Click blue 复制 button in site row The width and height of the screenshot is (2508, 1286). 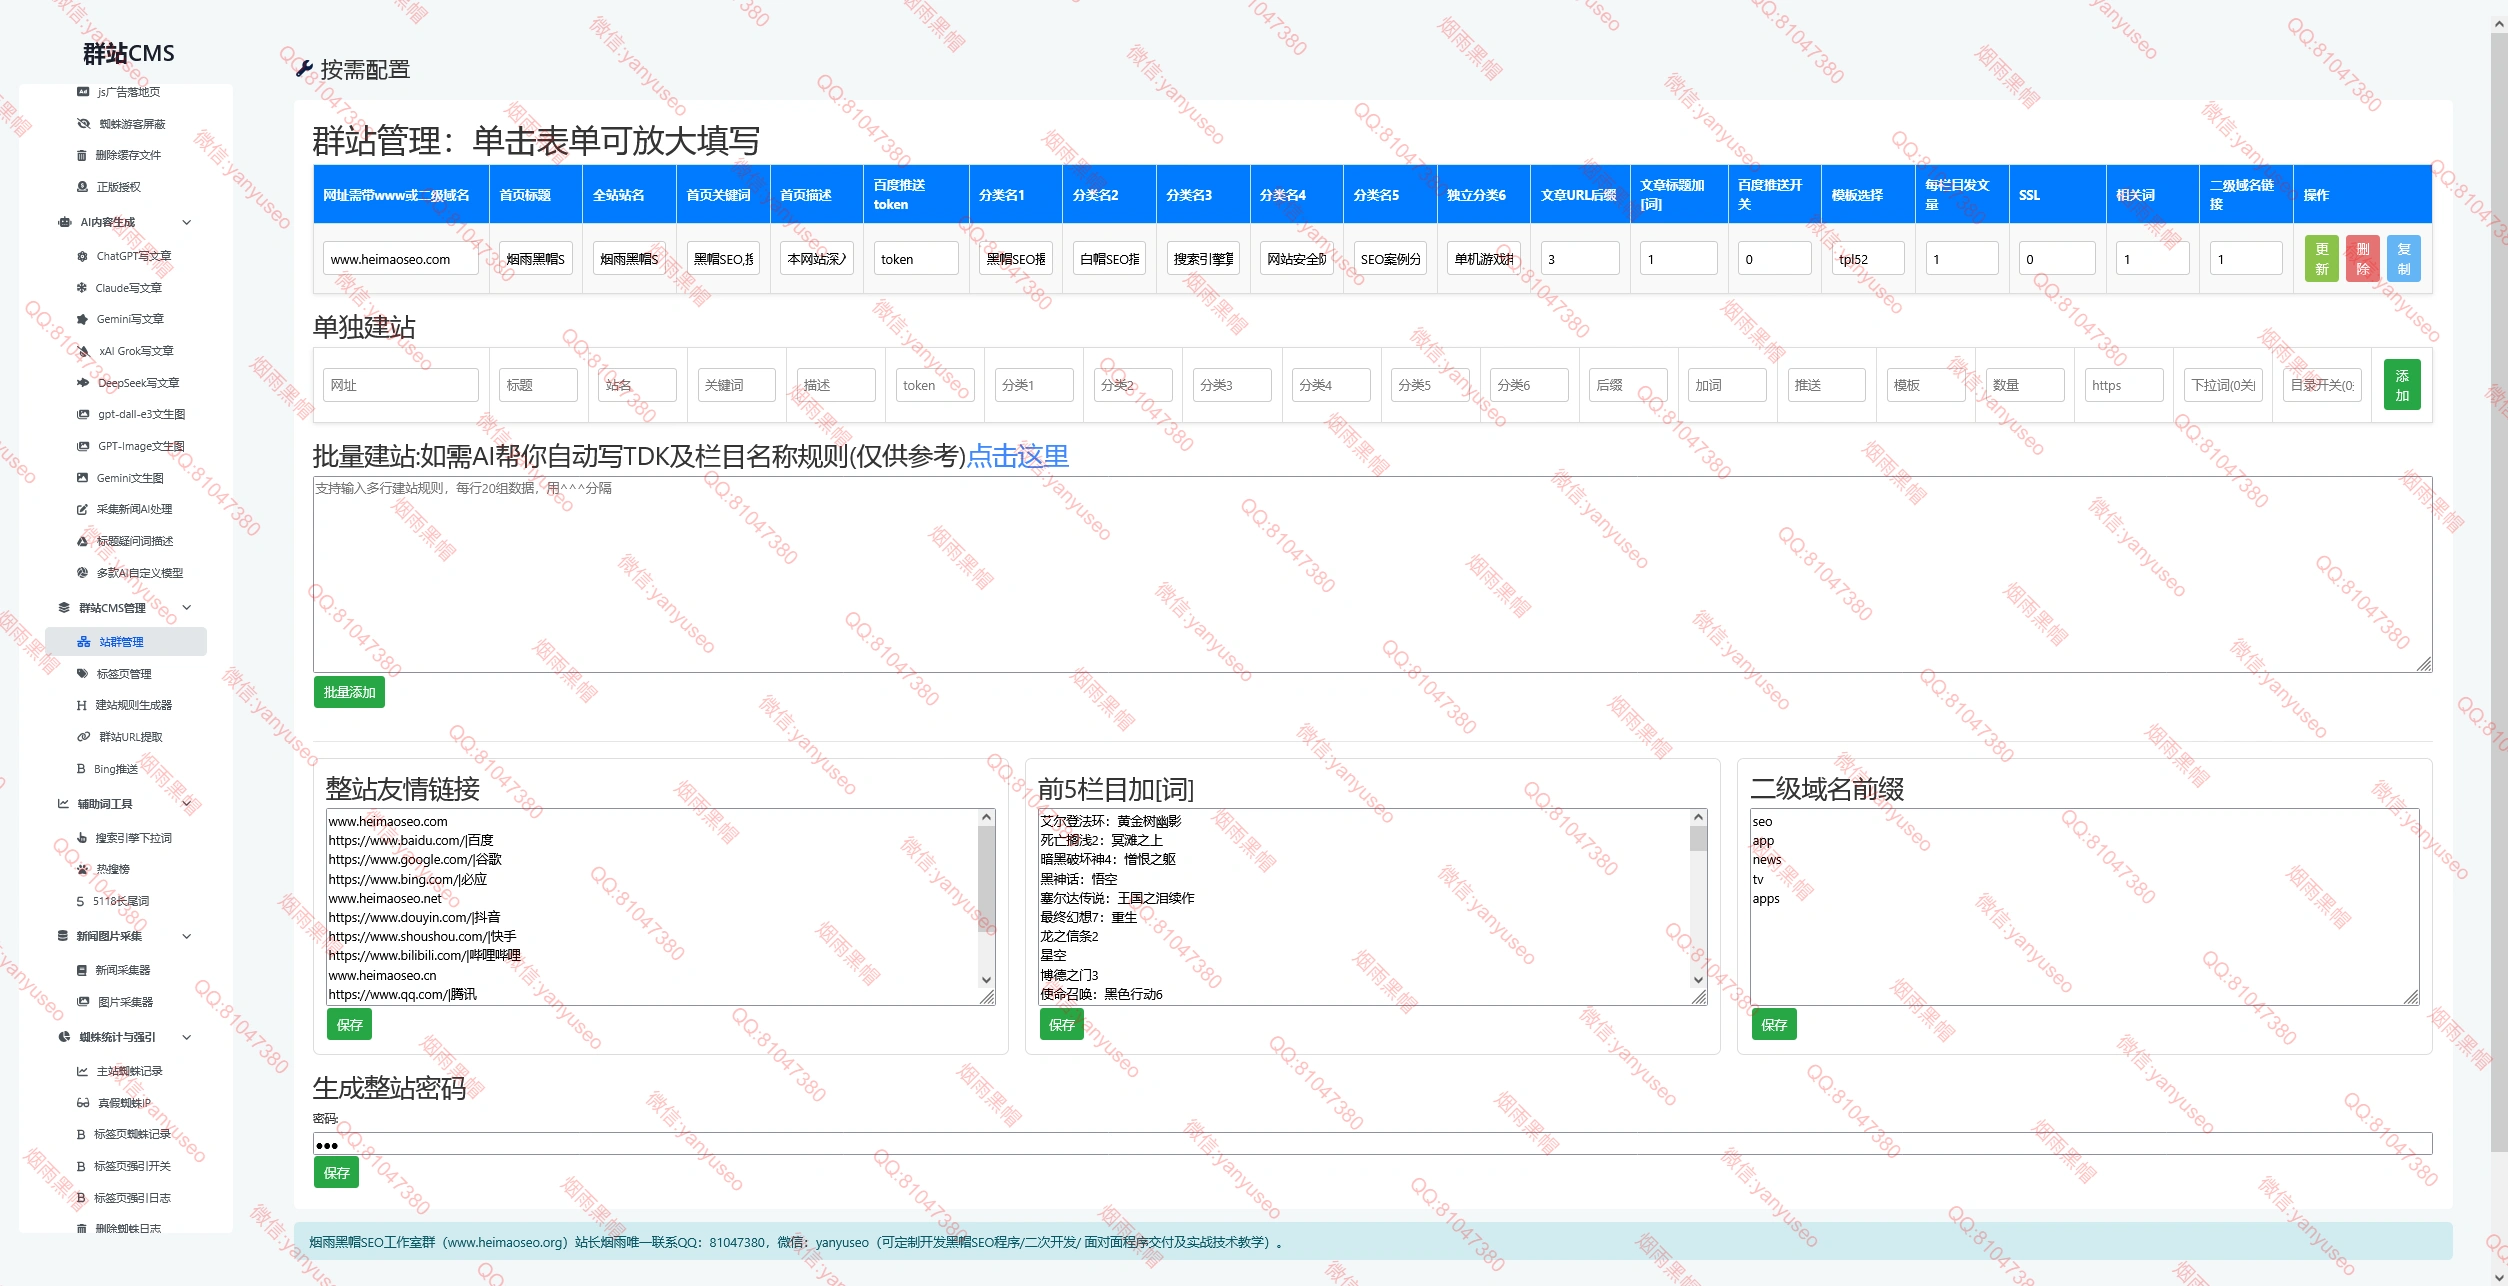(2403, 259)
